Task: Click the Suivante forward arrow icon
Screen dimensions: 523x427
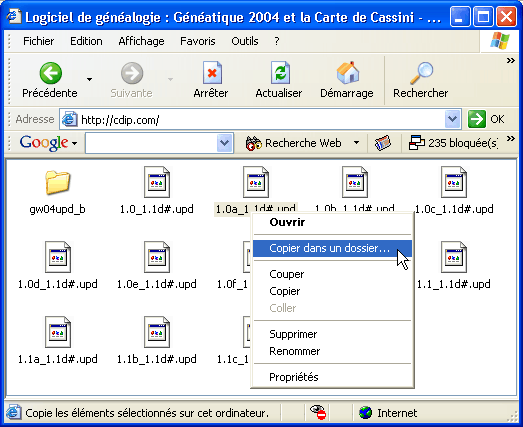Action: pyautogui.click(x=132, y=73)
